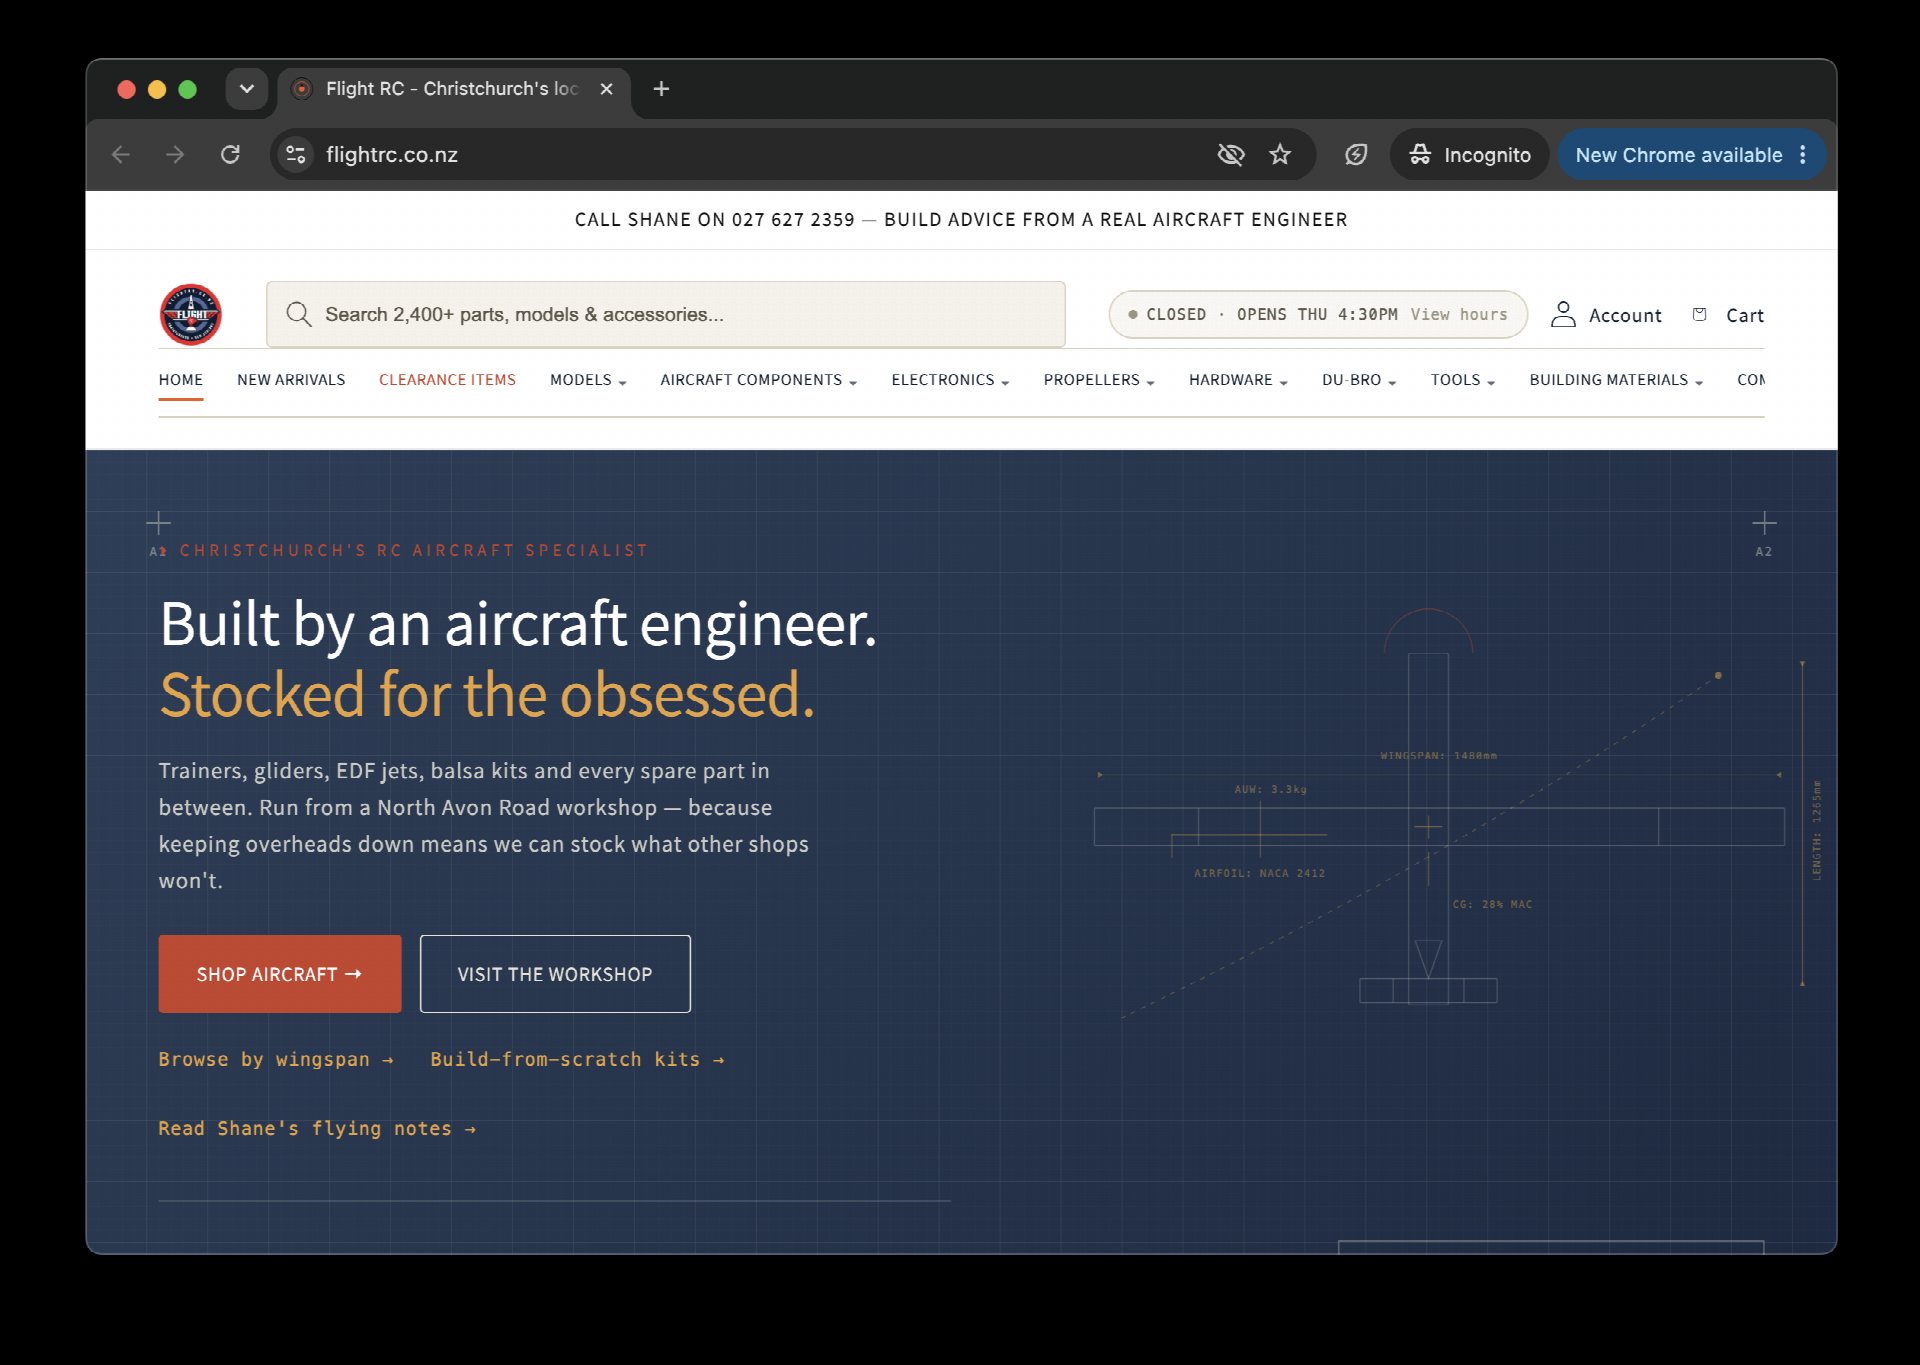The height and width of the screenshot is (1365, 1920).
Task: Click the heading 'Built by an aircraft engineer.'
Action: [x=518, y=624]
